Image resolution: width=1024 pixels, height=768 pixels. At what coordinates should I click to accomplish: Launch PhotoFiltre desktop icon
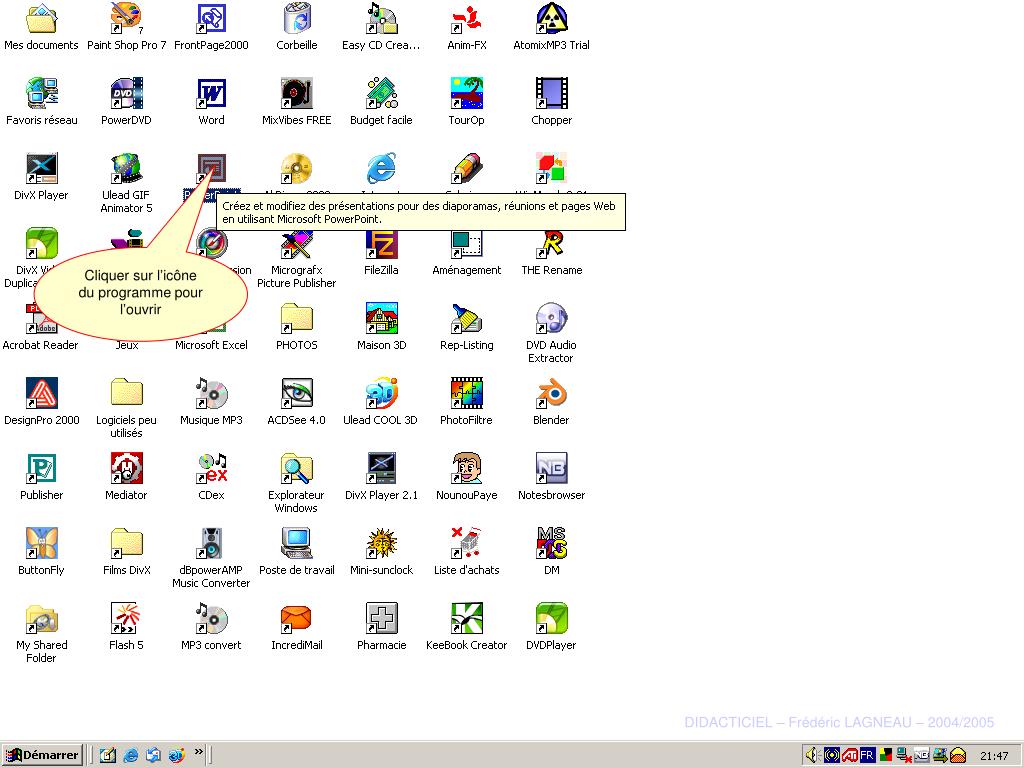[467, 393]
